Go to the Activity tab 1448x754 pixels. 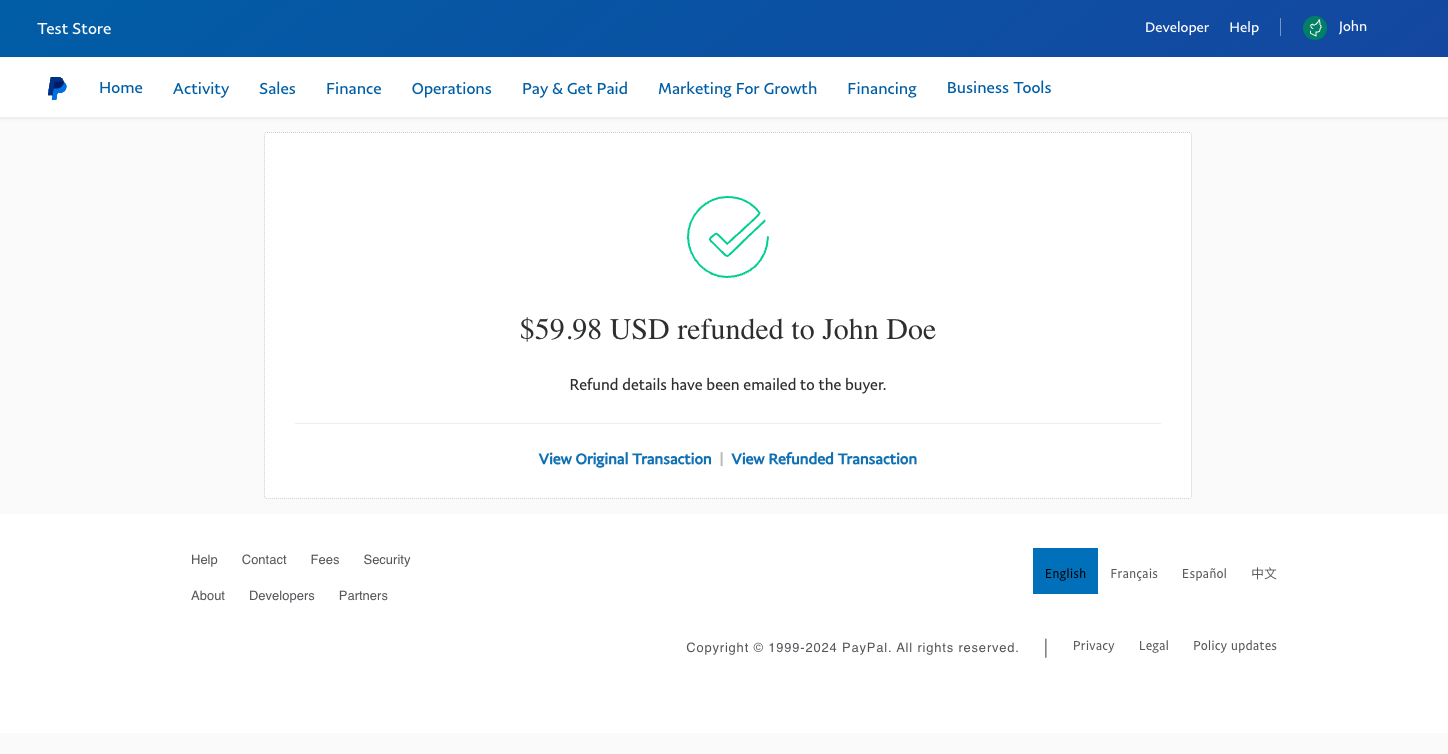[201, 88]
